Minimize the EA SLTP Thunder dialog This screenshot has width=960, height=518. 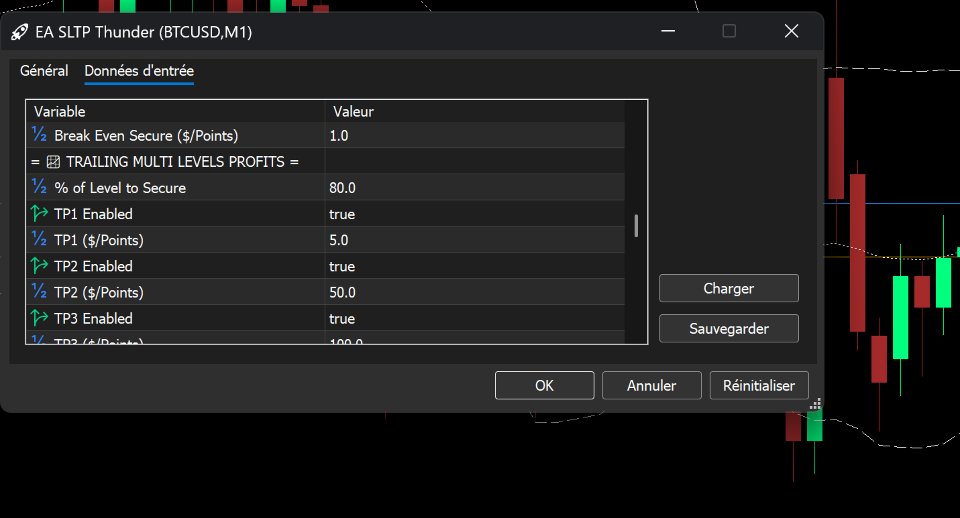coord(668,31)
